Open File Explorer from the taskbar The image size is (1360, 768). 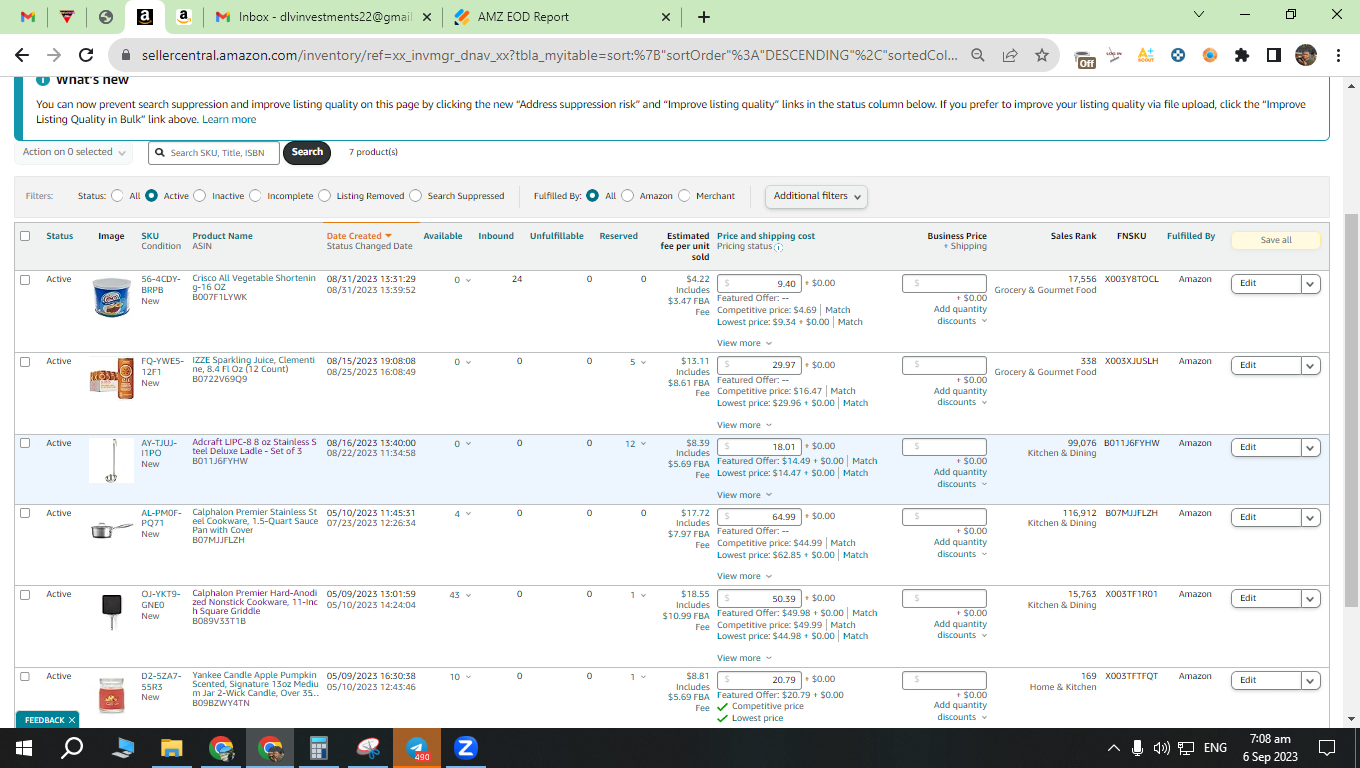click(x=172, y=747)
